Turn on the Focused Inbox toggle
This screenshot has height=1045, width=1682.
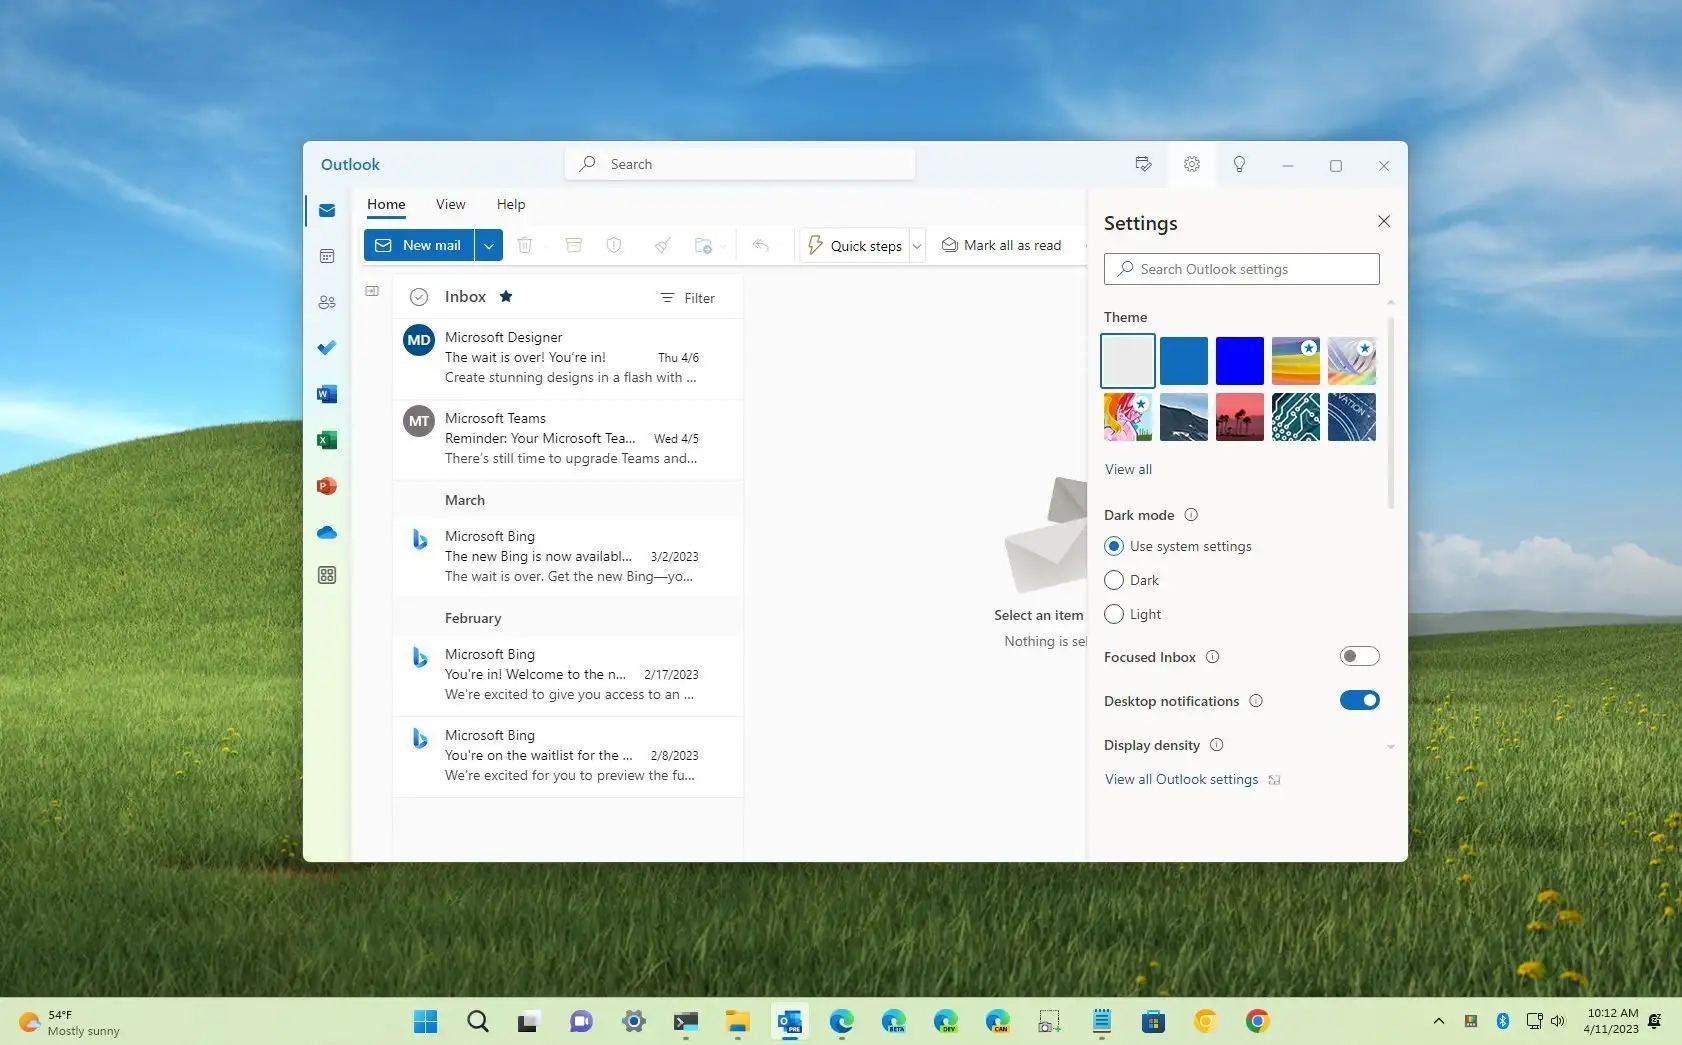point(1359,656)
